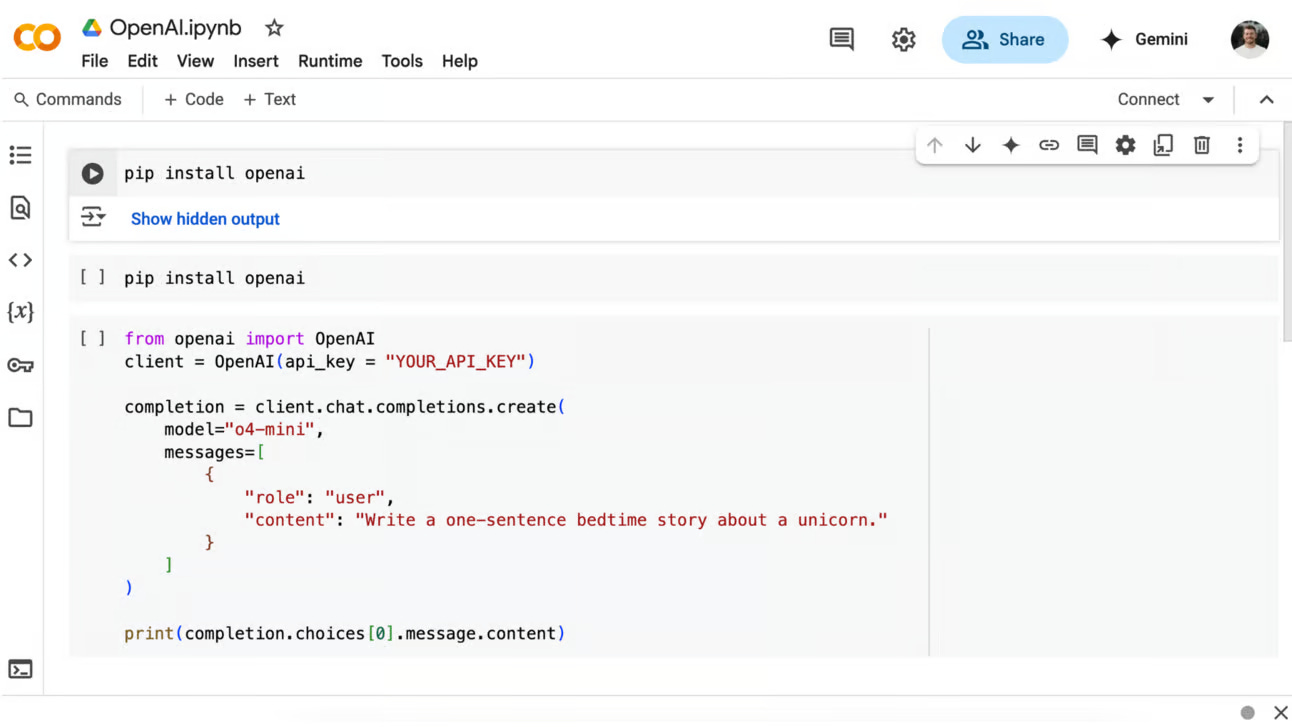This screenshot has height=727, width=1292.
Task: Run the second pip install openai cell
Action: click(92, 278)
